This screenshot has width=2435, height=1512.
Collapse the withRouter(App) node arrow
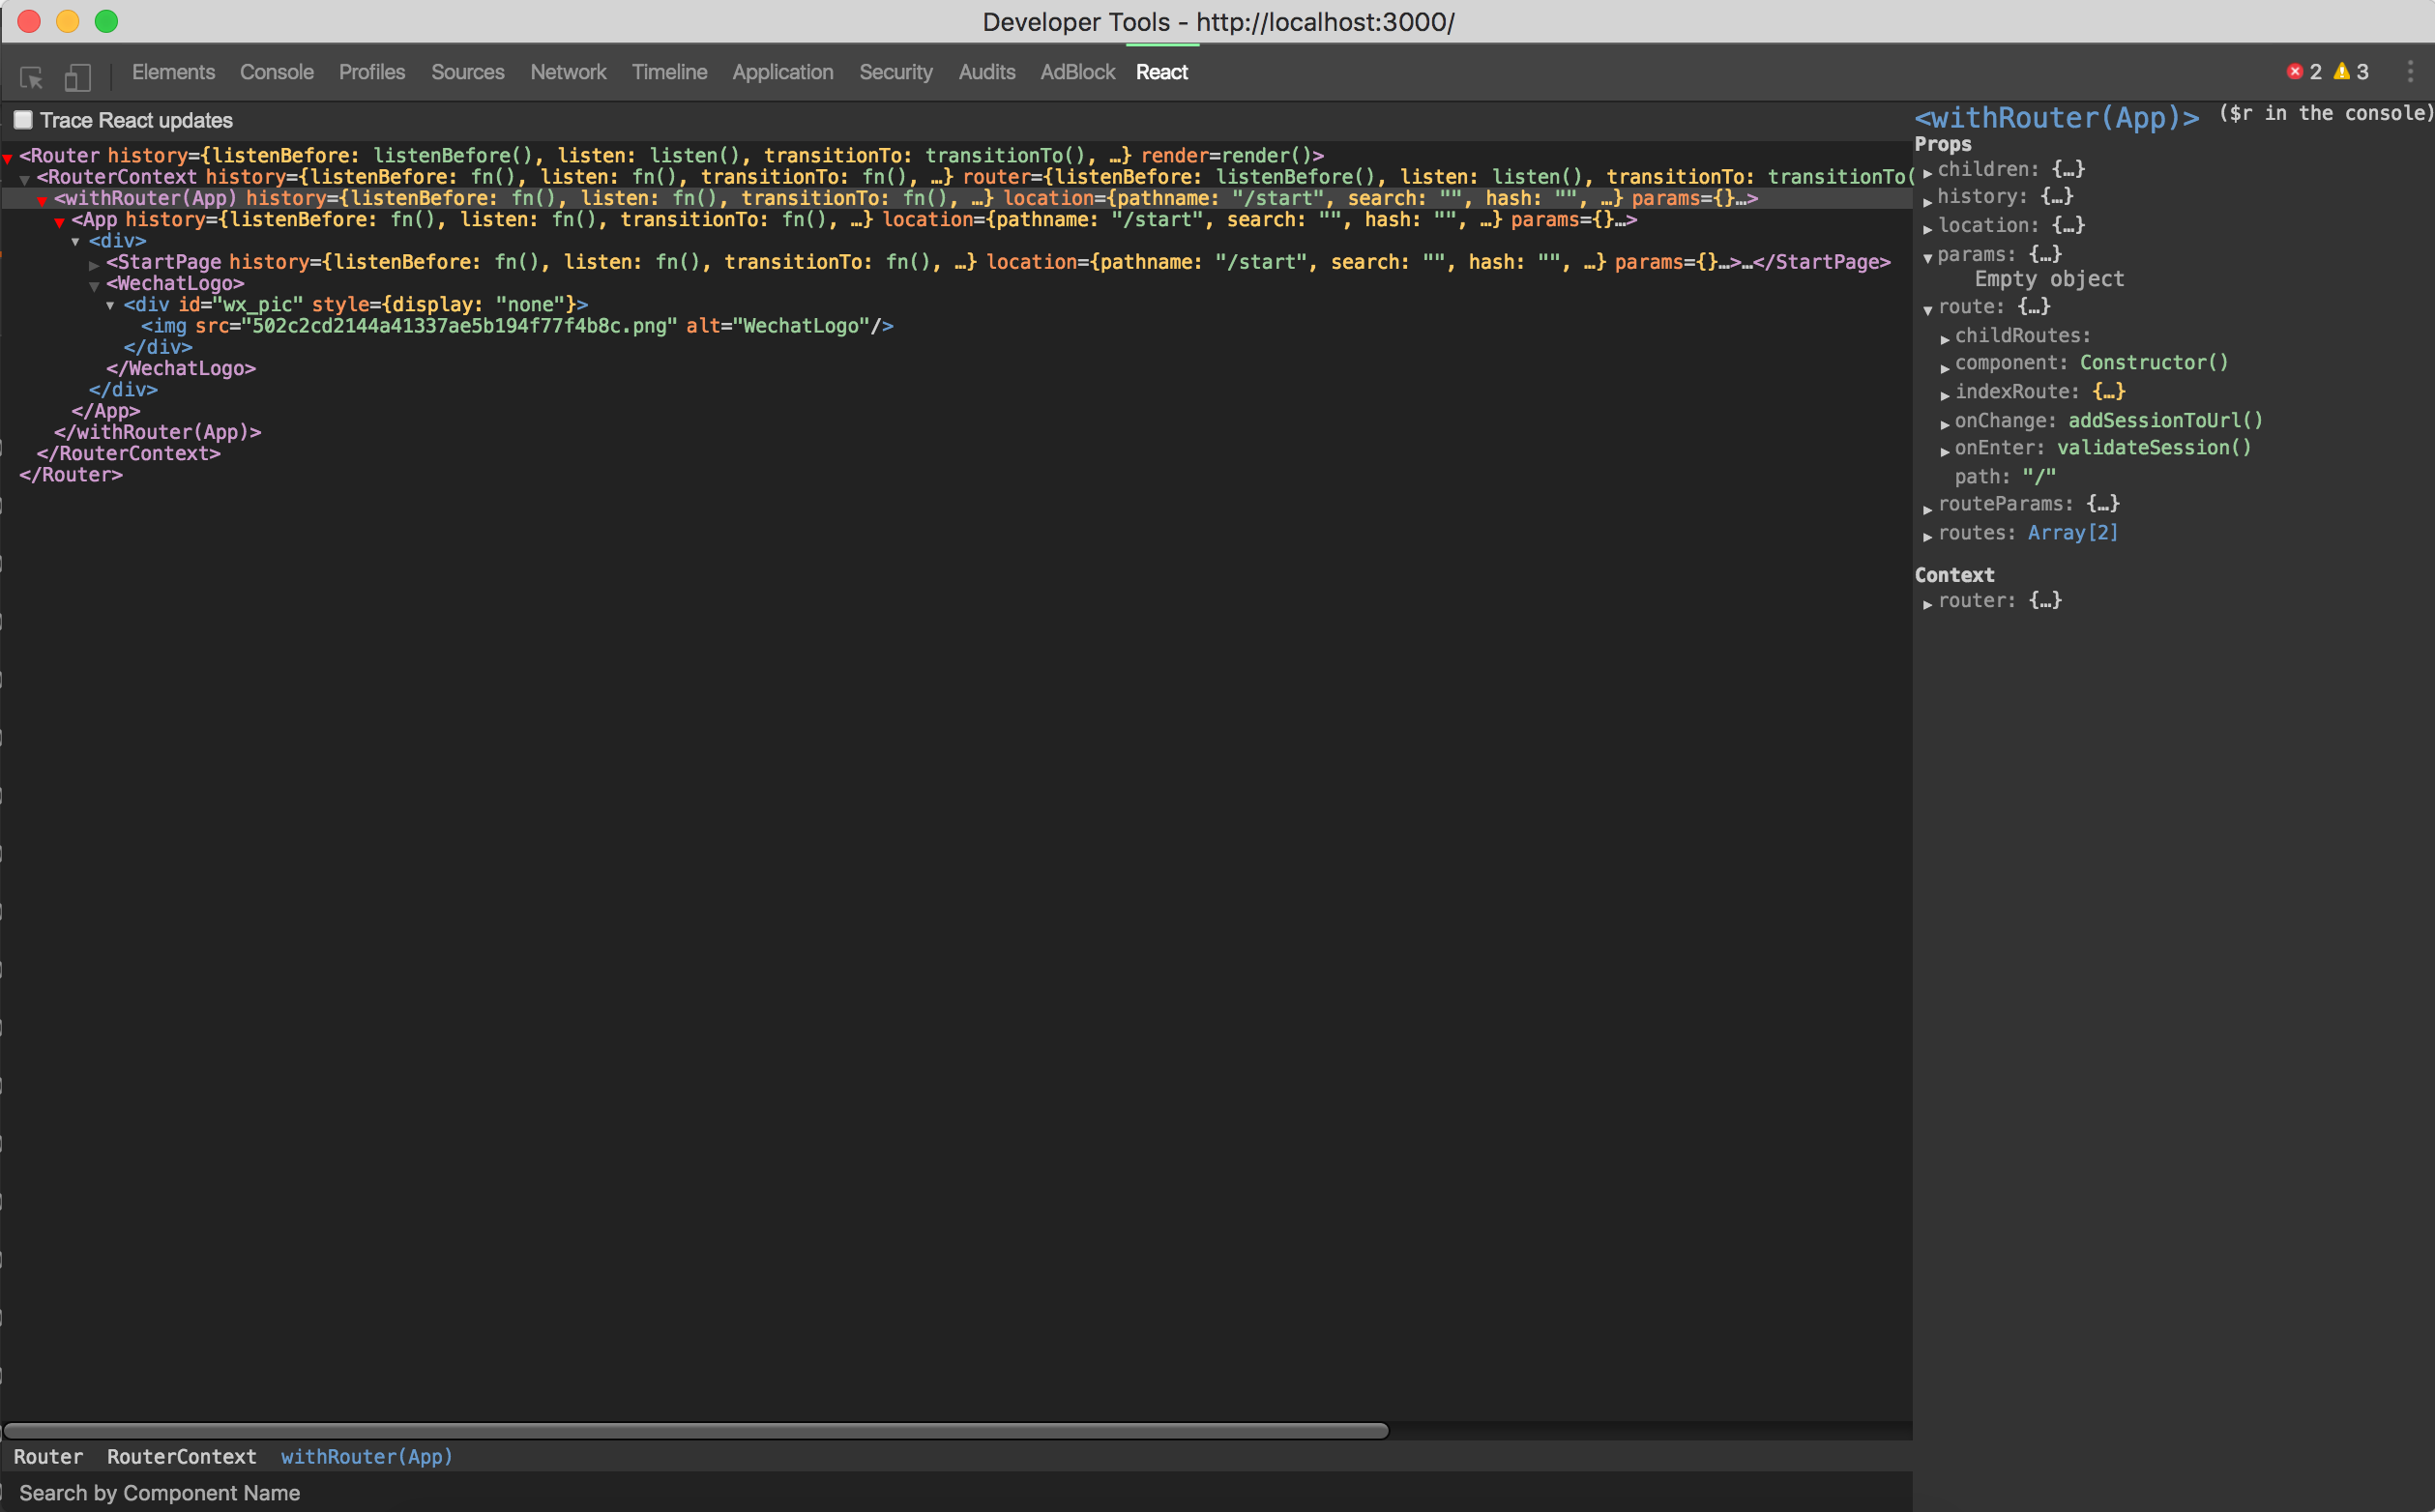click(42, 201)
